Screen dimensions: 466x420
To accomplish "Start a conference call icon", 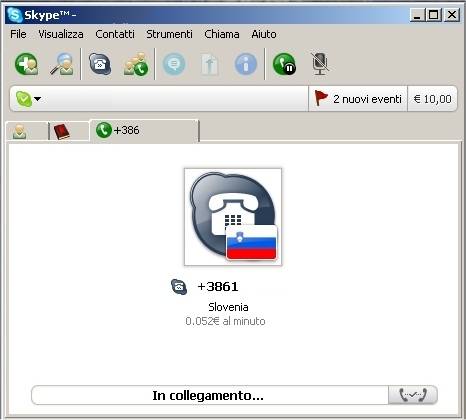I will pyautogui.click(x=136, y=64).
